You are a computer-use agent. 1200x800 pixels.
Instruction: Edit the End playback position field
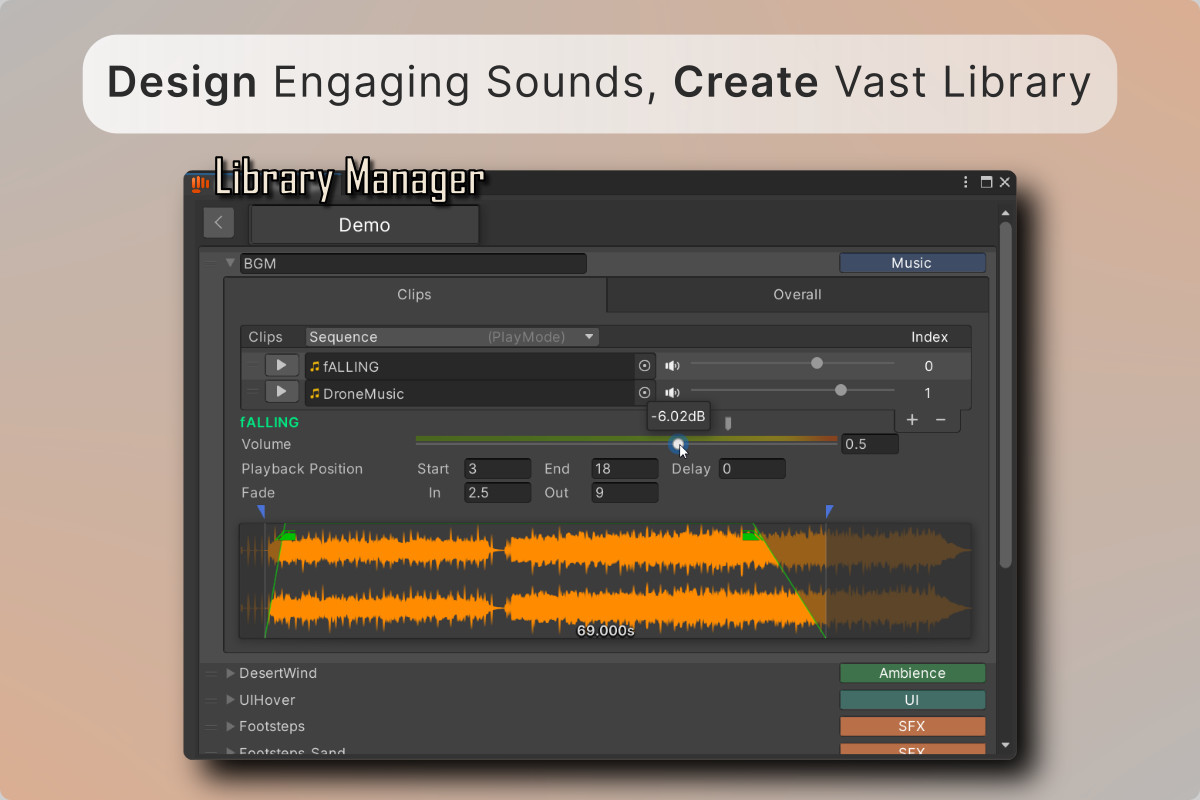tap(624, 469)
